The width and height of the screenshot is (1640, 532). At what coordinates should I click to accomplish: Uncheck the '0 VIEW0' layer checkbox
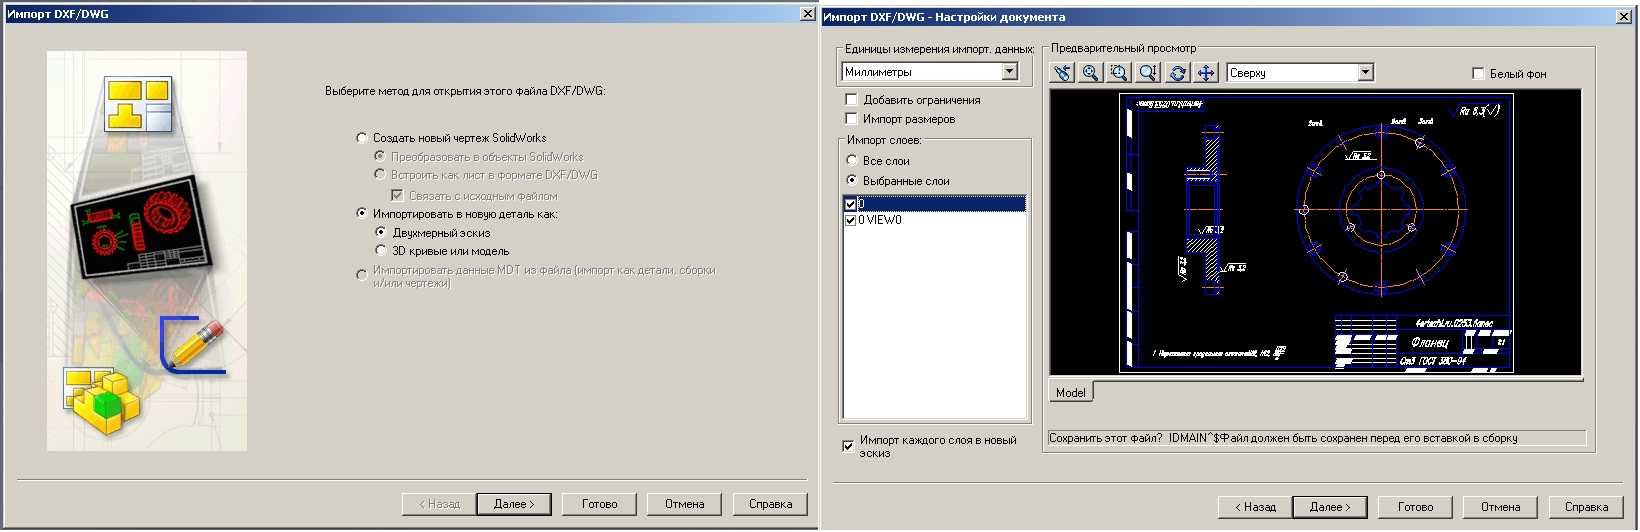[x=851, y=220]
